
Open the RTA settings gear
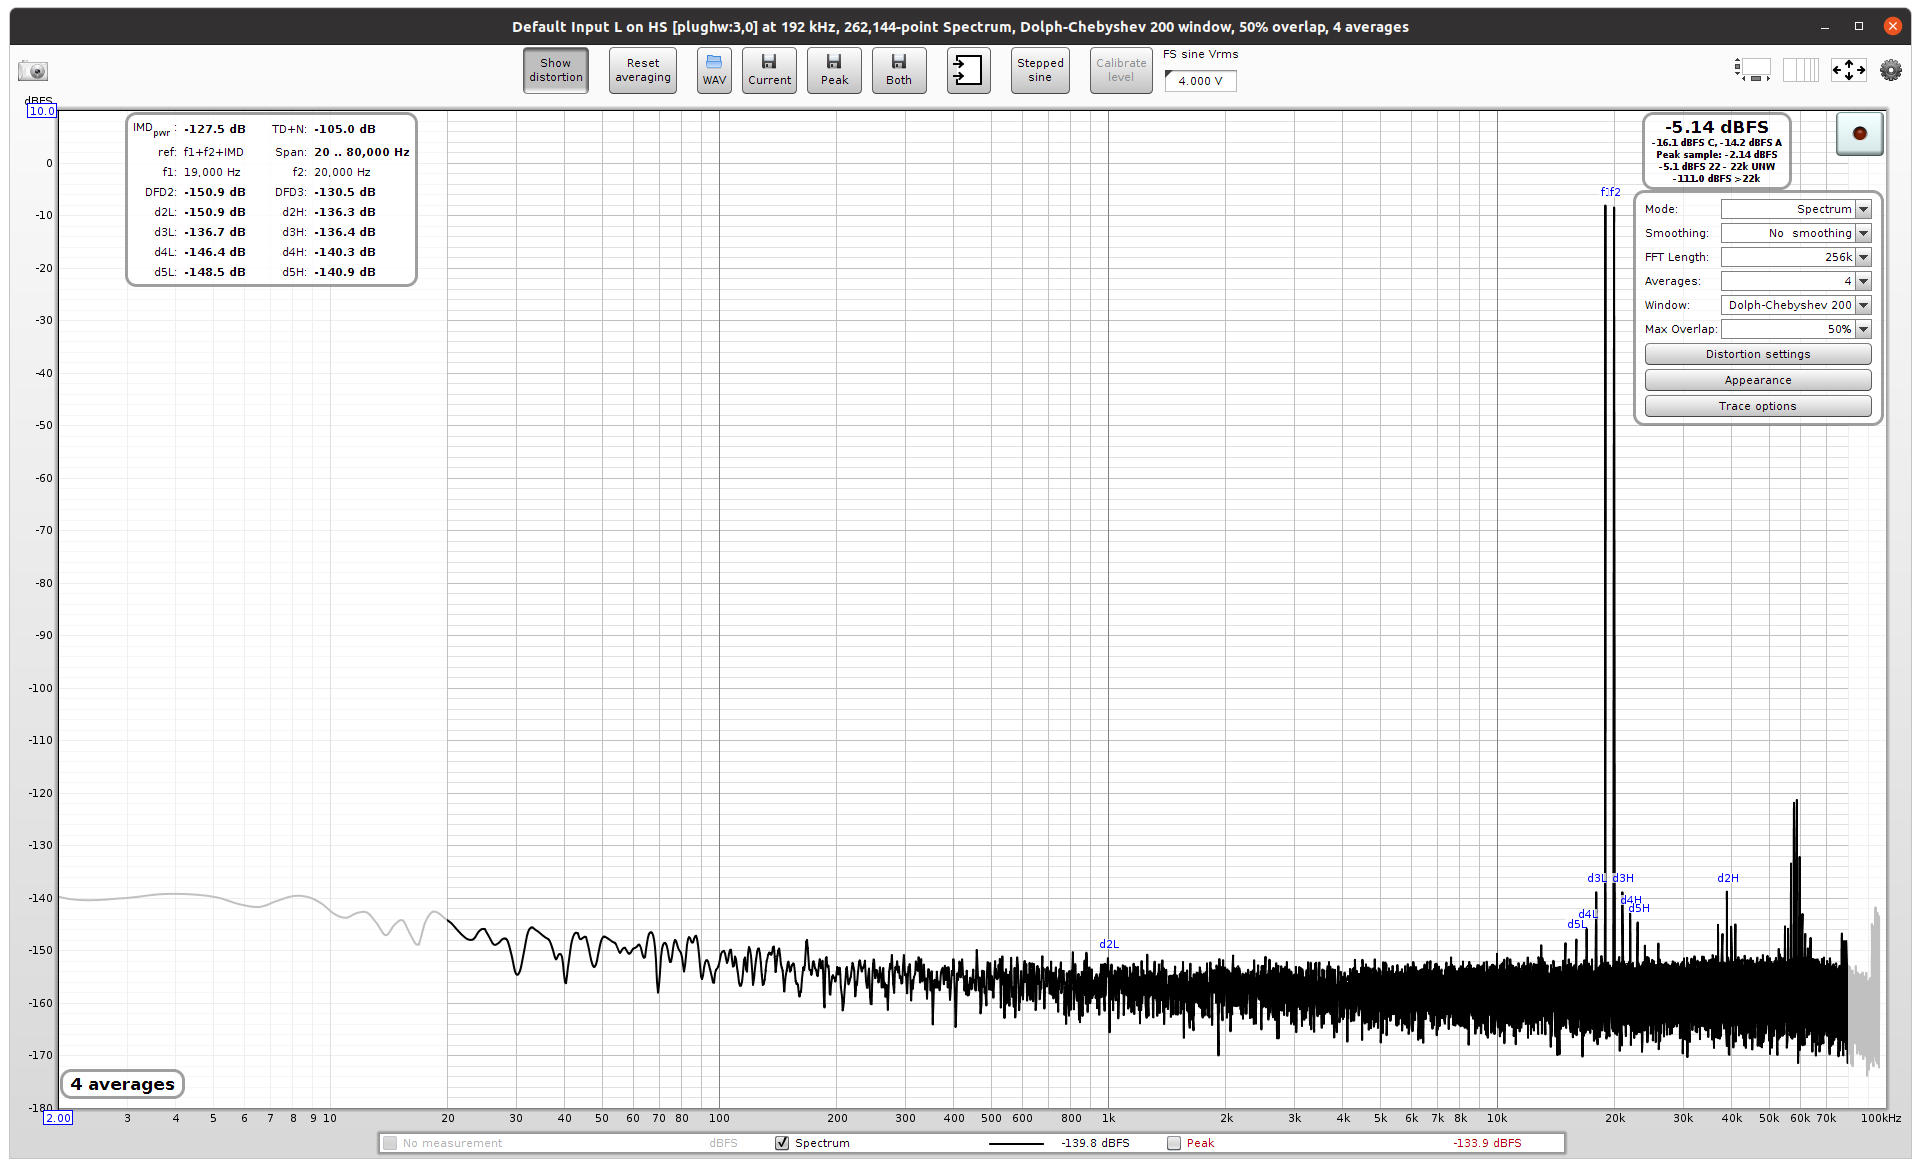pyautogui.click(x=1891, y=70)
